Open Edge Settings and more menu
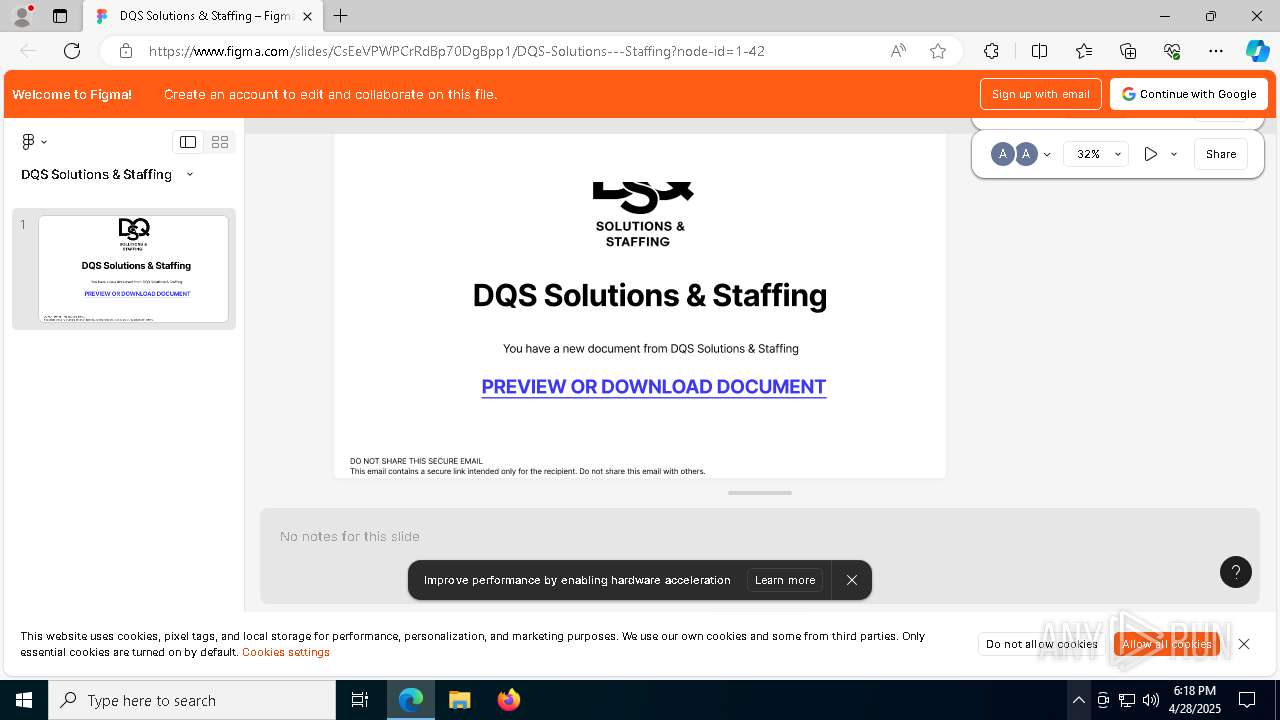The image size is (1280, 720). coord(1216,51)
